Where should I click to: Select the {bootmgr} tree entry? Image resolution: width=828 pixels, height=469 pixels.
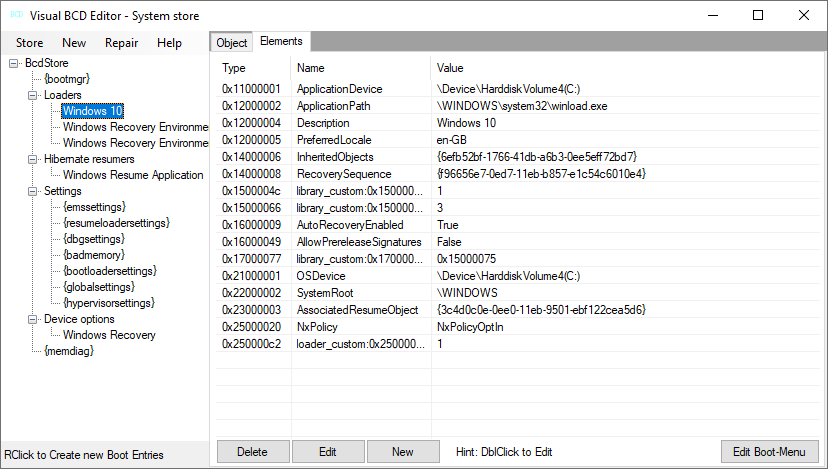coord(67,79)
